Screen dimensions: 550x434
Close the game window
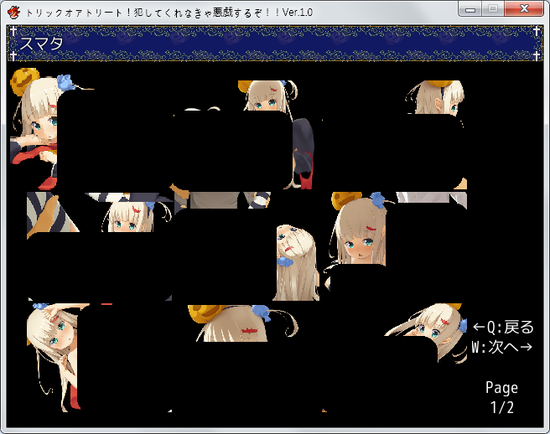coord(524,9)
